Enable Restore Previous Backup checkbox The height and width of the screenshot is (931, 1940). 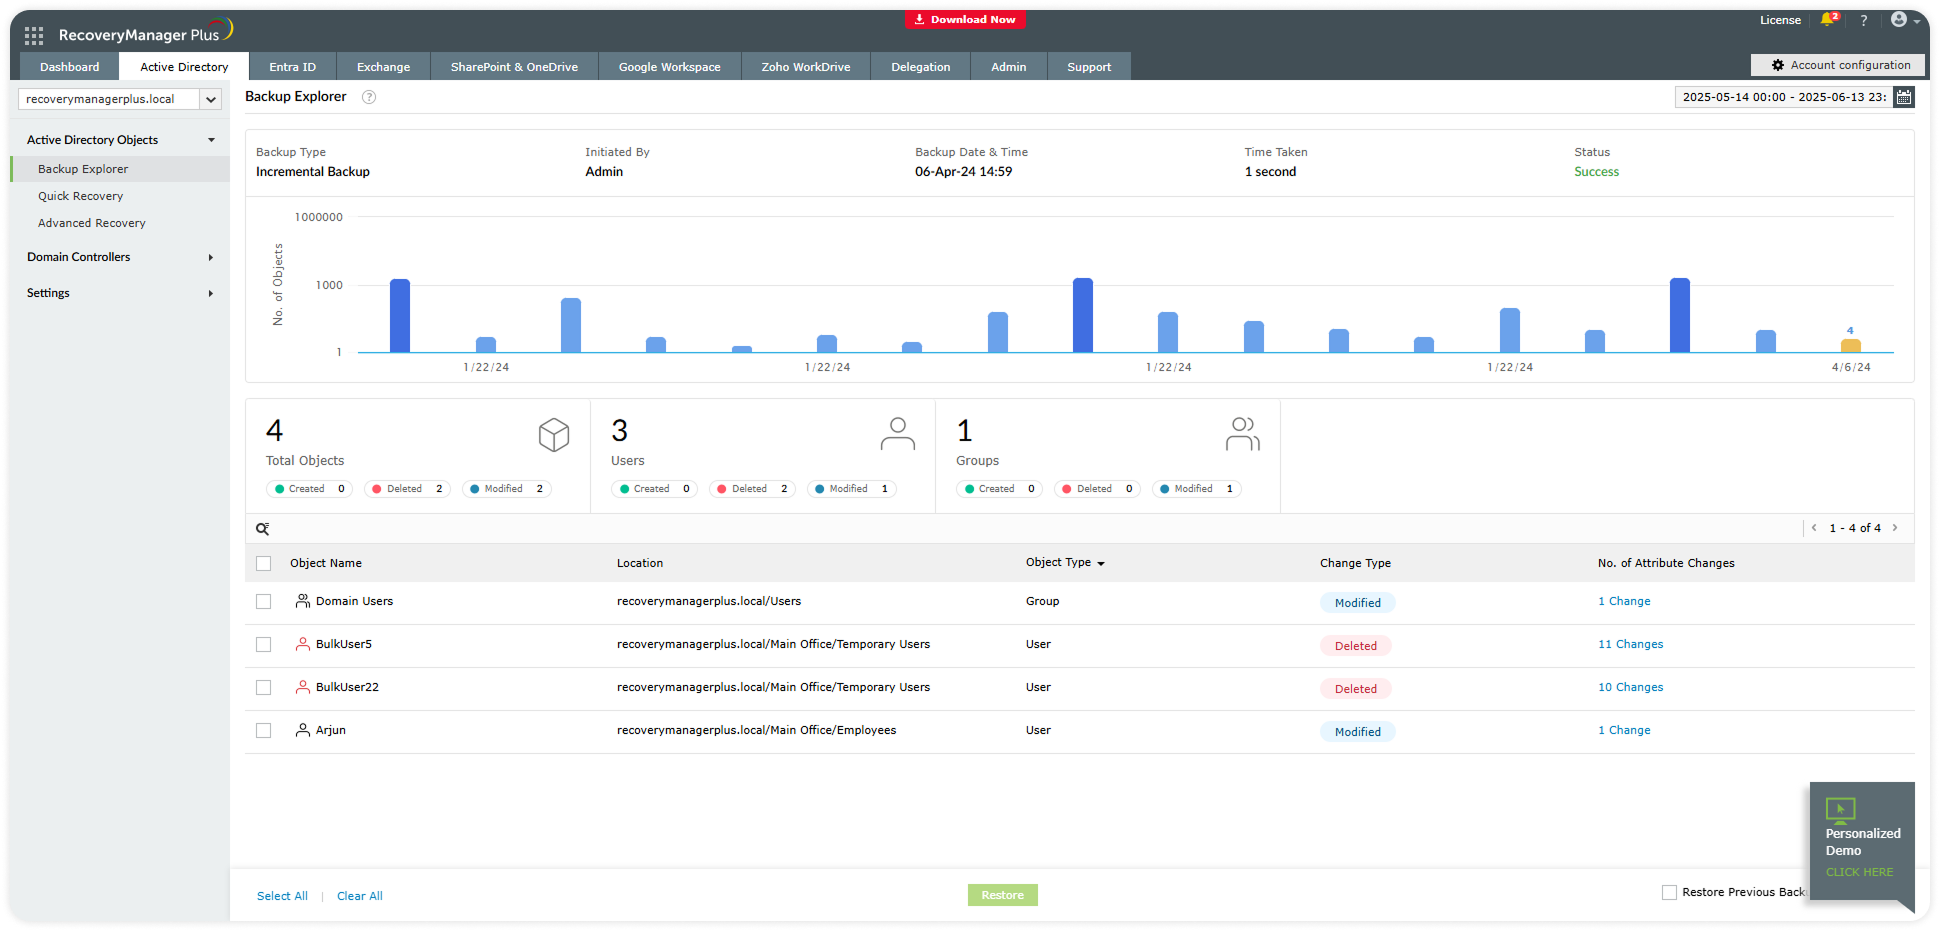pyautogui.click(x=1669, y=892)
